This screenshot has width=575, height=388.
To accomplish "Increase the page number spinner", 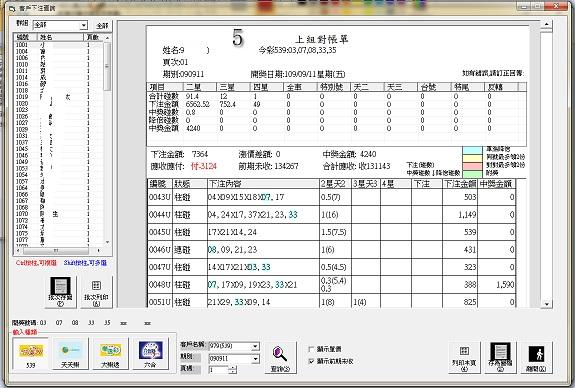I will pos(232,367).
